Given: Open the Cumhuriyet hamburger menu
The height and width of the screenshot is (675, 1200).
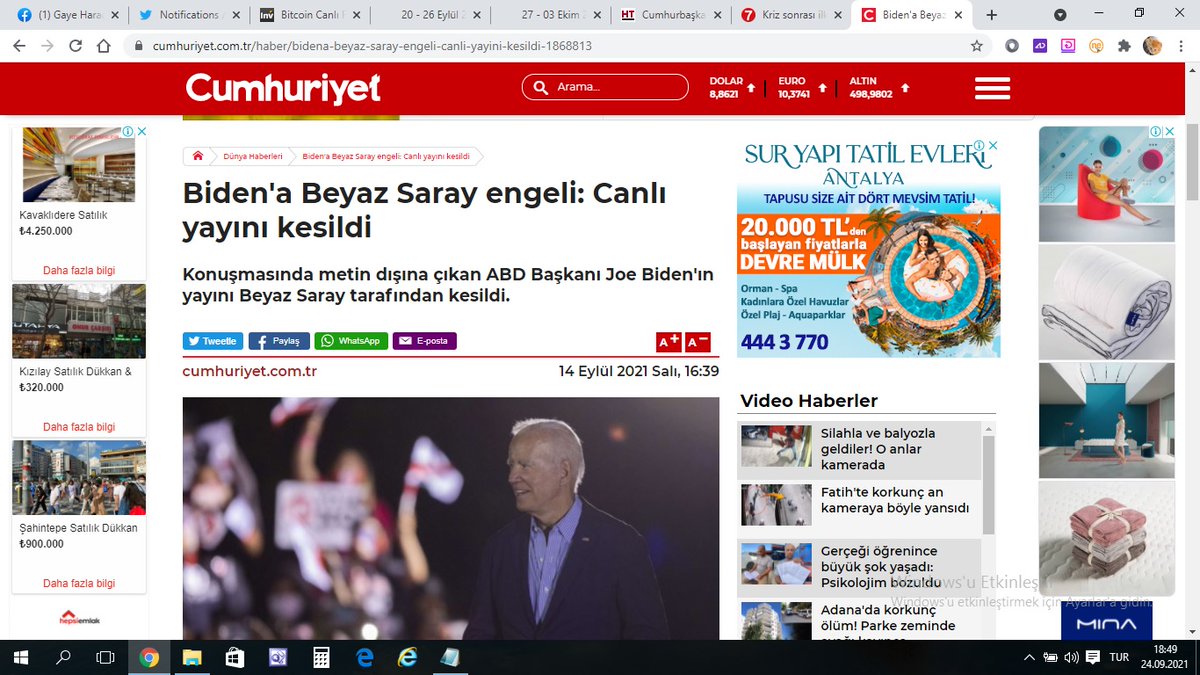Looking at the screenshot, I should pos(992,88).
